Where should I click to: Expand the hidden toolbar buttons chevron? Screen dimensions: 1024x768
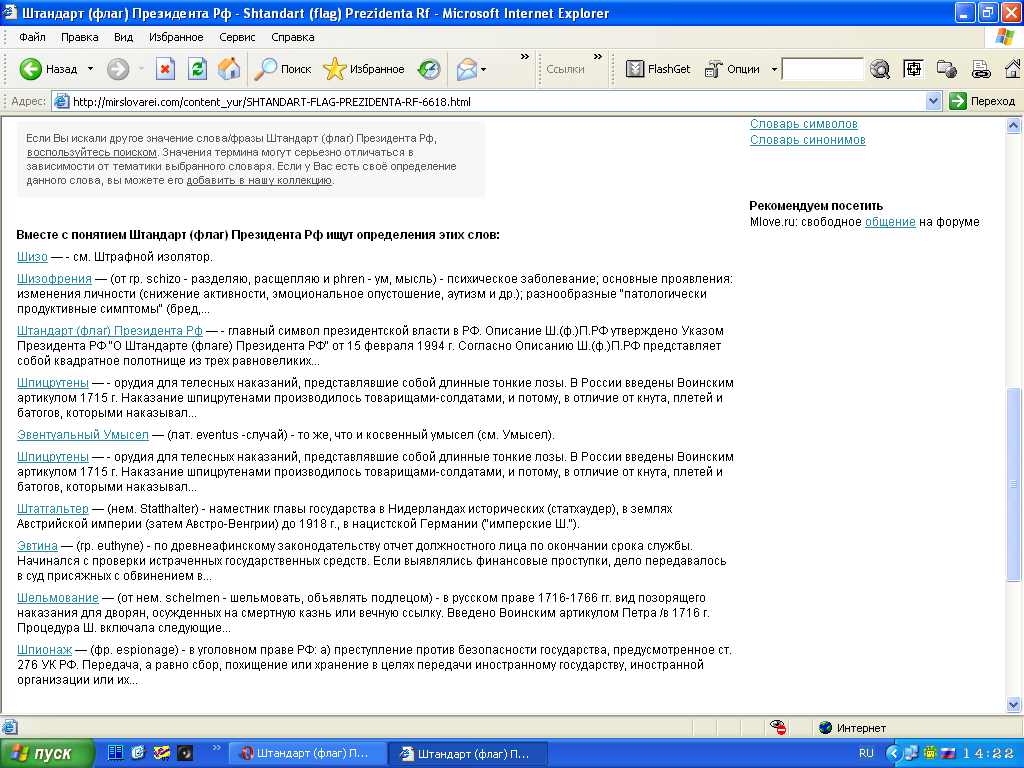(x=524, y=57)
